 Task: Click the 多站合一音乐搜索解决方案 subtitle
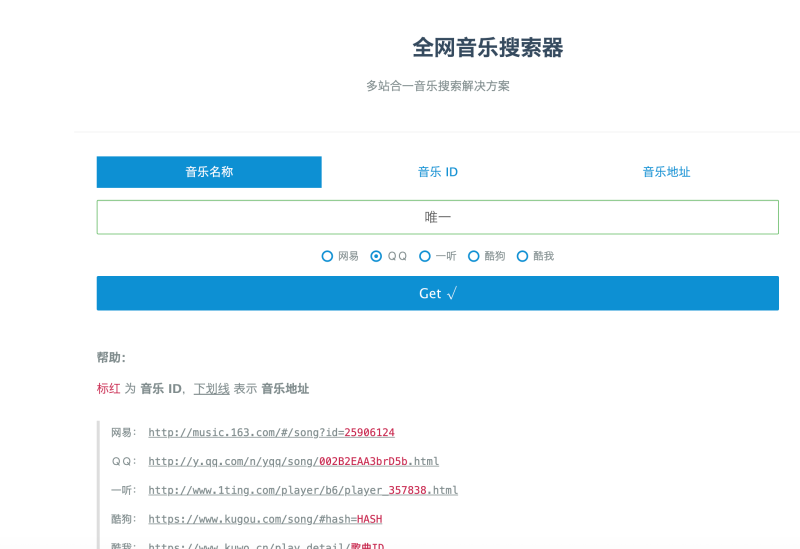tap(438, 86)
